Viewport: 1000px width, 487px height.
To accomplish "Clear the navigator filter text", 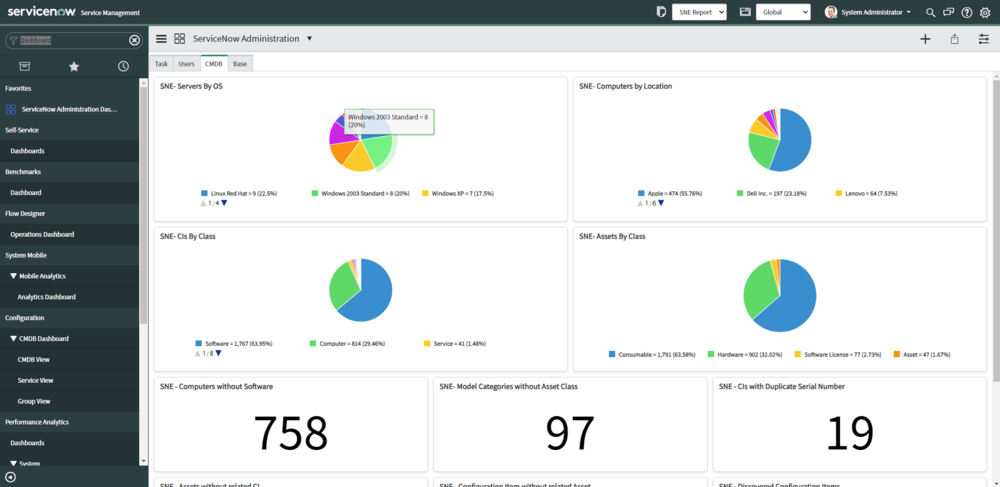I will coord(135,40).
